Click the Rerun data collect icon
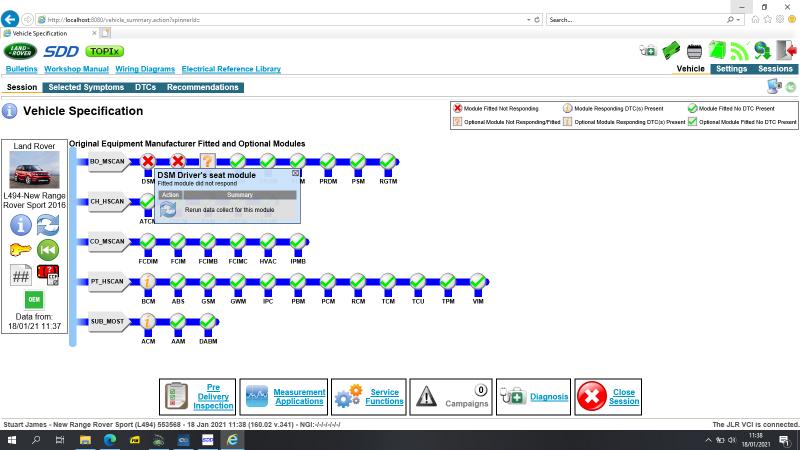The image size is (800, 450). click(x=168, y=210)
